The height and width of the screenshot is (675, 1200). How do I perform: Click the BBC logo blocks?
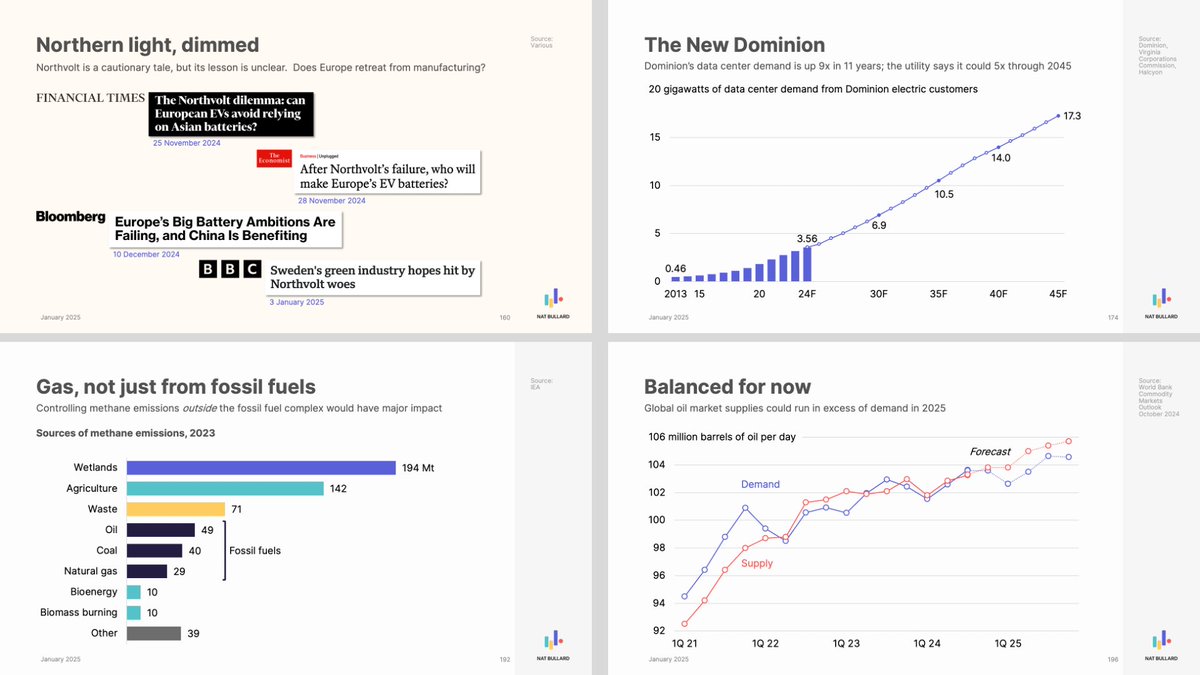pyautogui.click(x=230, y=269)
